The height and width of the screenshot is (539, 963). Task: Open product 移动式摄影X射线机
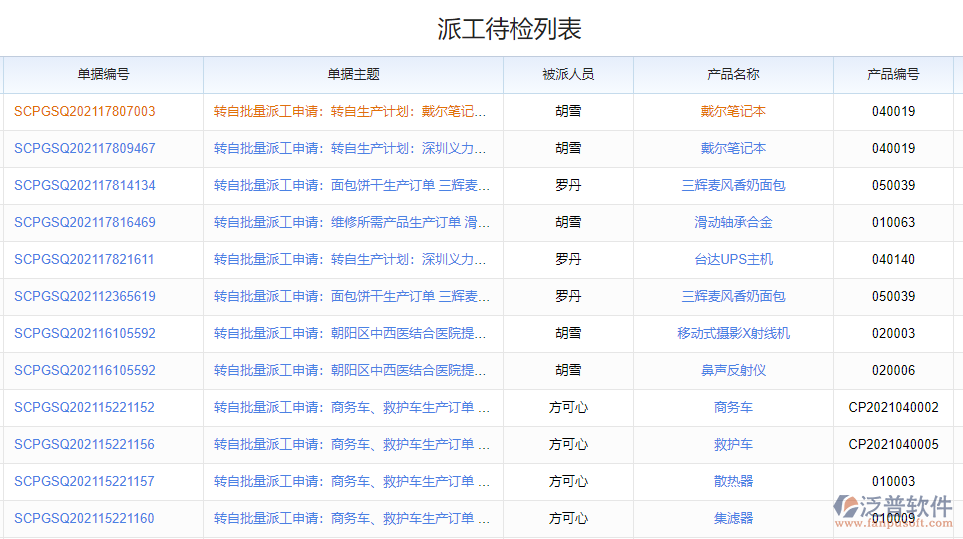pos(733,333)
